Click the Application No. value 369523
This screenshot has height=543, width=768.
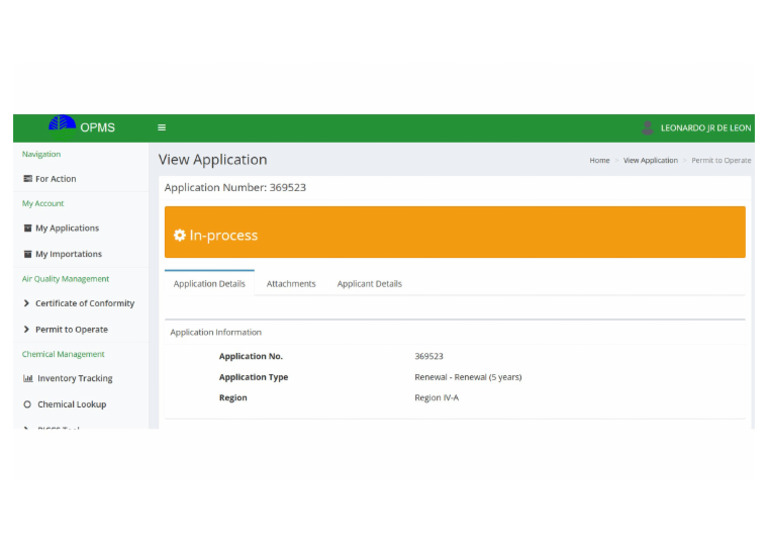(x=429, y=356)
